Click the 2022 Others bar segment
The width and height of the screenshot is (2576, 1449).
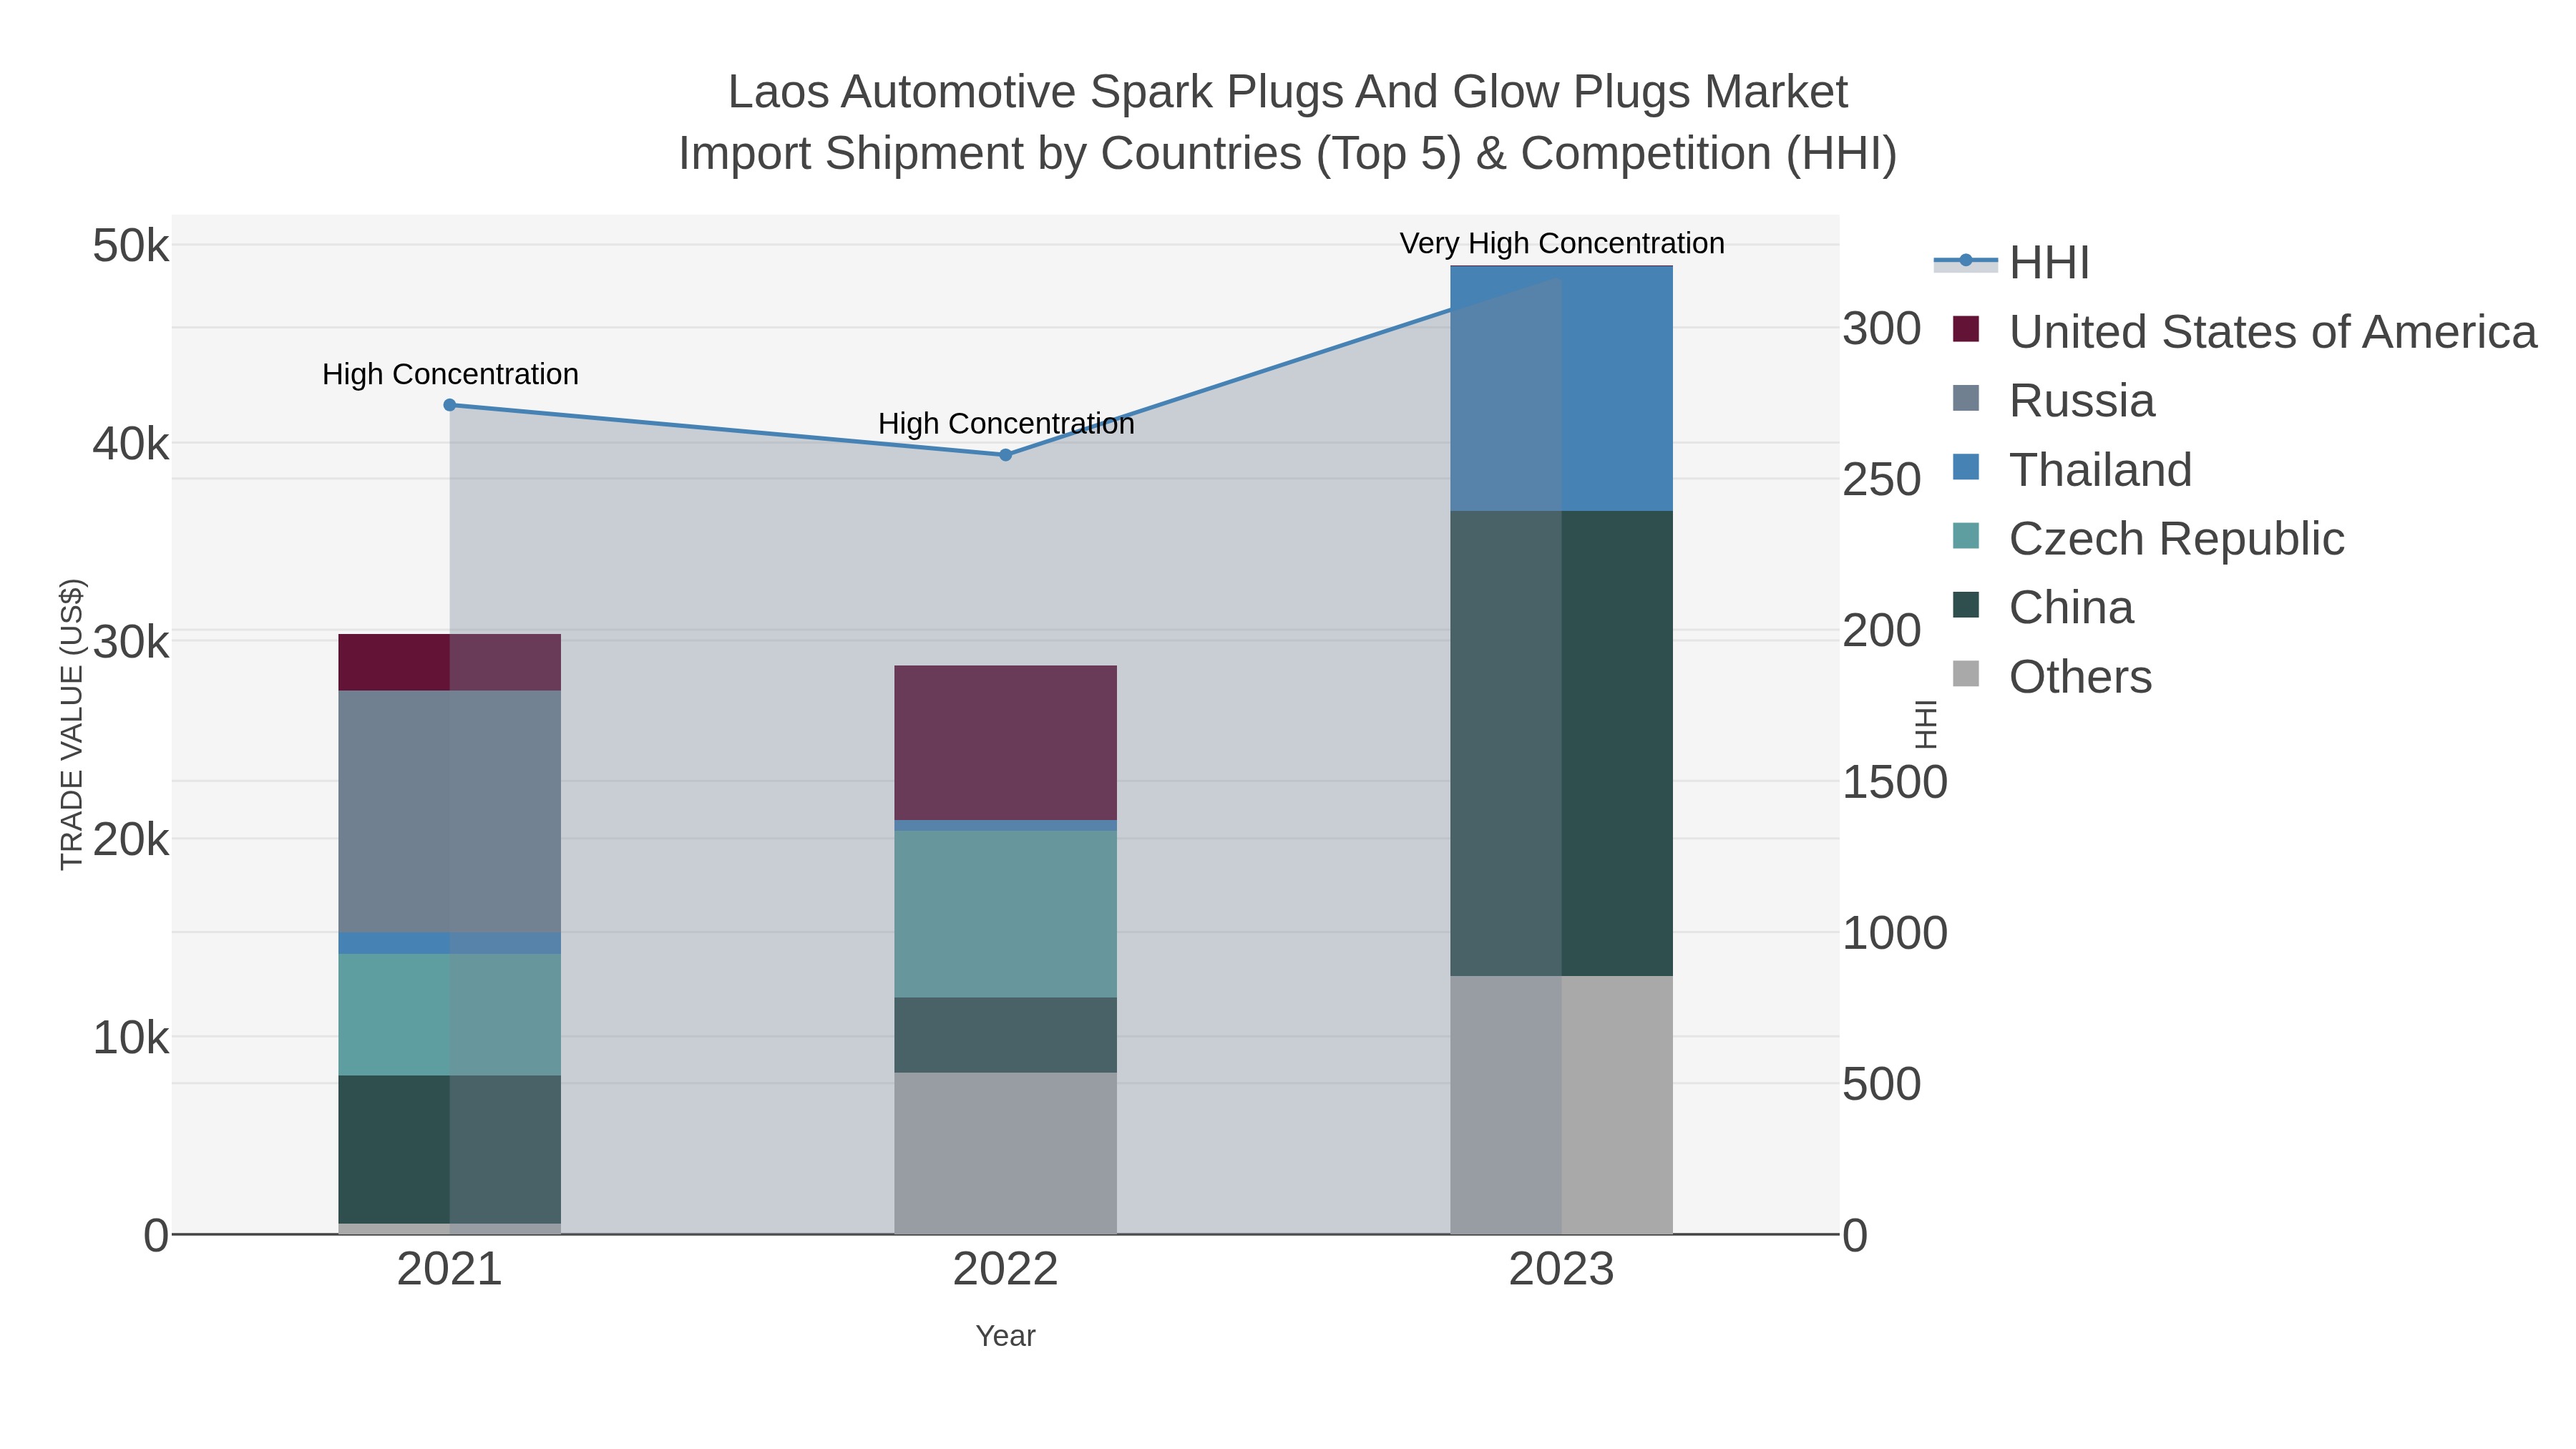point(1005,1153)
